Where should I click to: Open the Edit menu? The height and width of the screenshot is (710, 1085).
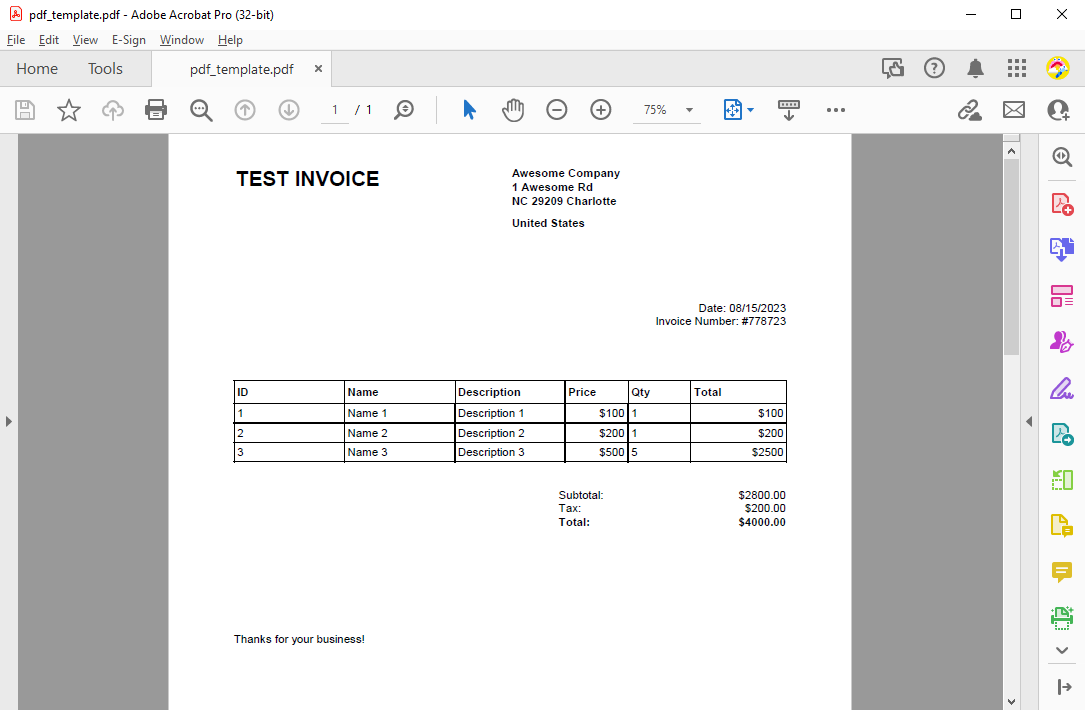click(x=48, y=40)
